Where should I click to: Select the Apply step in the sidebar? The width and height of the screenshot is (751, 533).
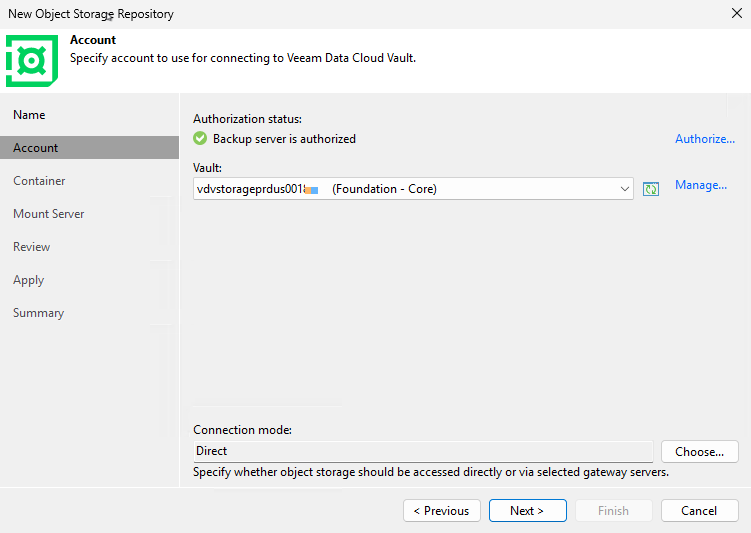29,280
